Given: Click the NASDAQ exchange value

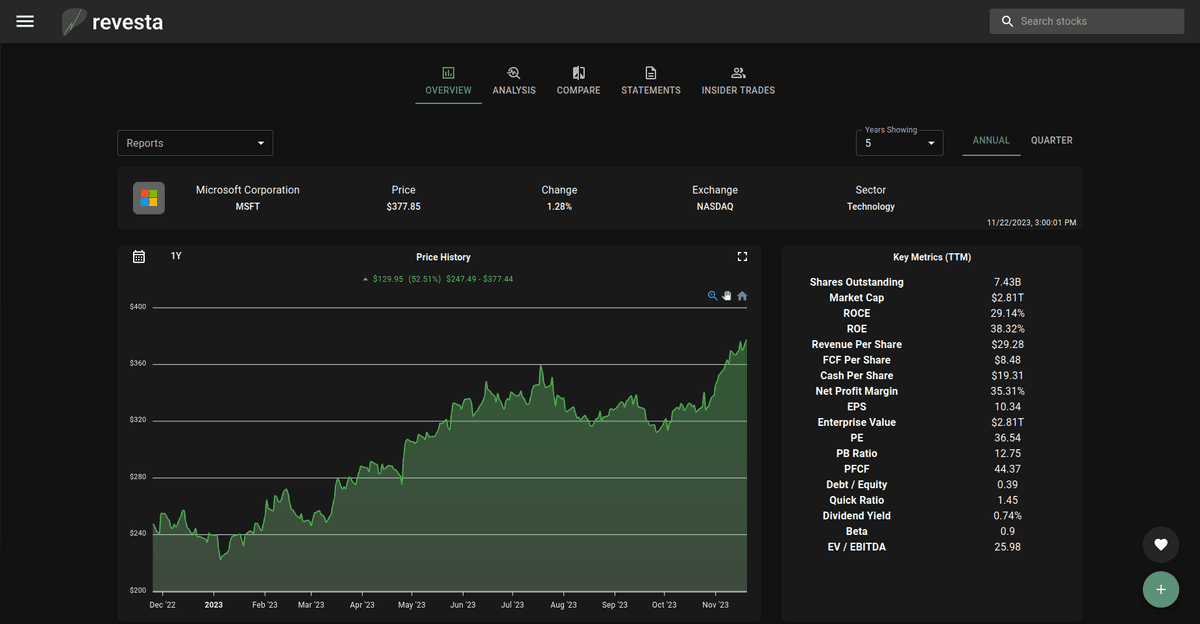Looking at the screenshot, I should [715, 207].
